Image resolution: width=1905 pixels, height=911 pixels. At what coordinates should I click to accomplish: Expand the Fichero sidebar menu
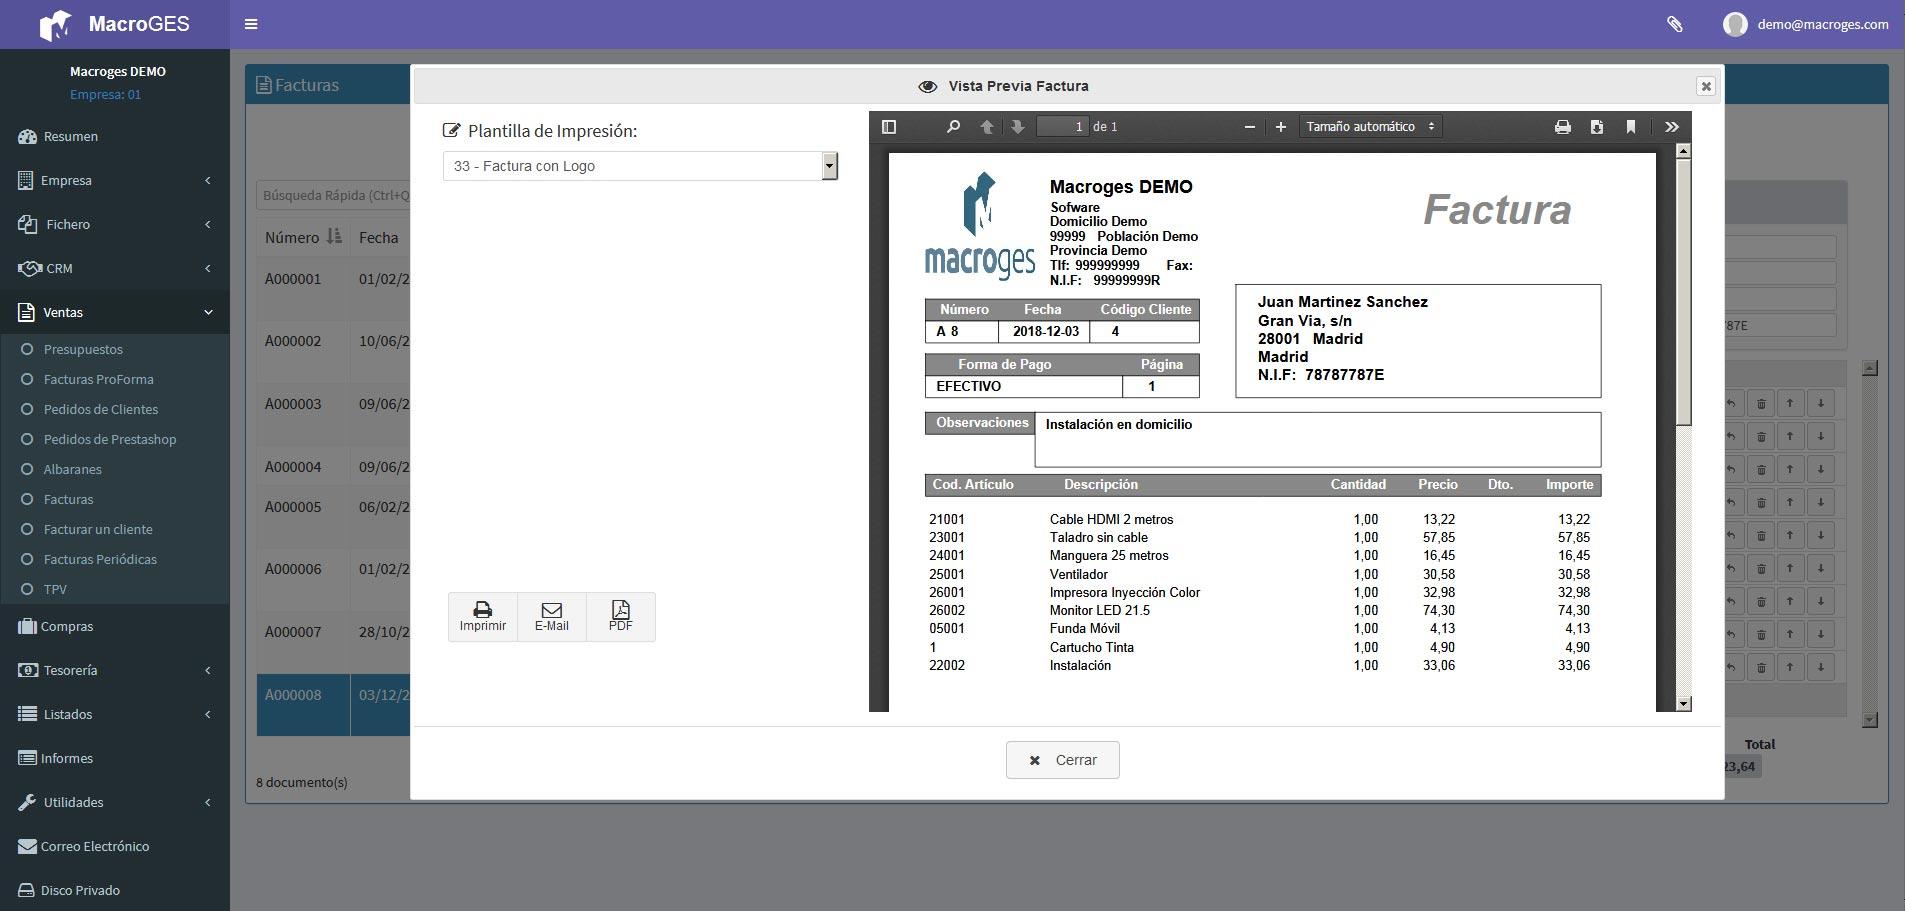115,224
